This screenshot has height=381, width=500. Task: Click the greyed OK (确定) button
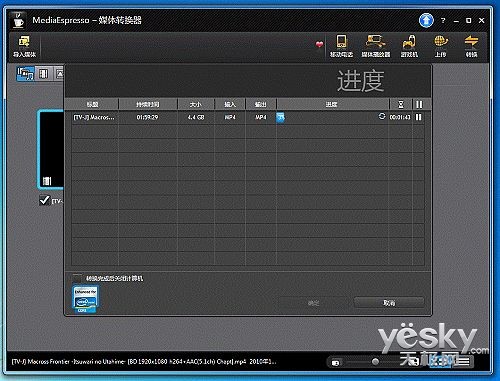[x=313, y=303]
